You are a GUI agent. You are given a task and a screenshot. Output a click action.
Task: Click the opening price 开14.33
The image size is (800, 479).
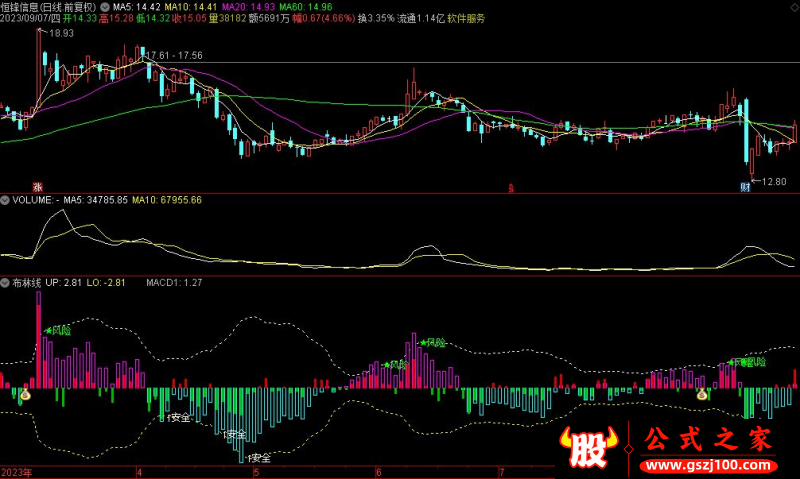click(80, 18)
